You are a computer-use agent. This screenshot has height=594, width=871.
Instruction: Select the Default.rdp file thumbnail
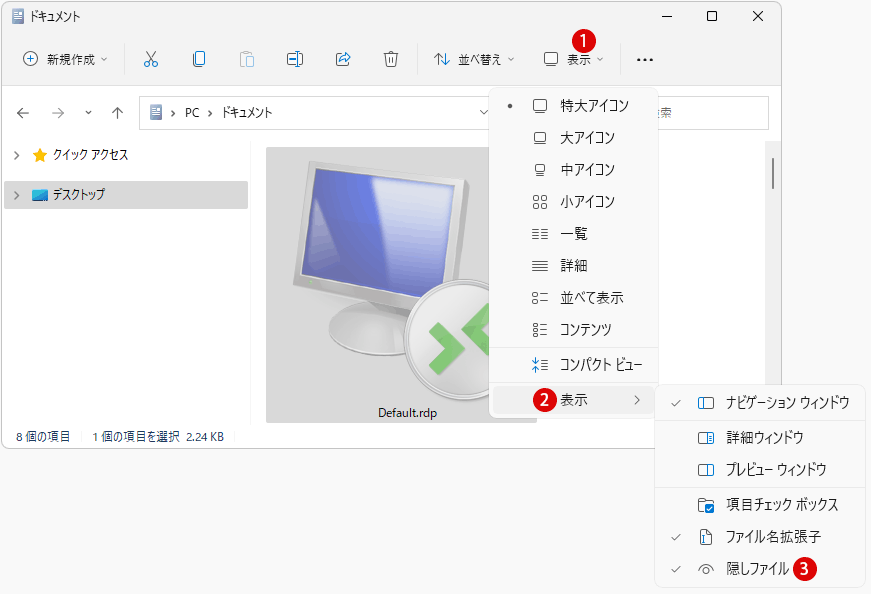tap(378, 284)
